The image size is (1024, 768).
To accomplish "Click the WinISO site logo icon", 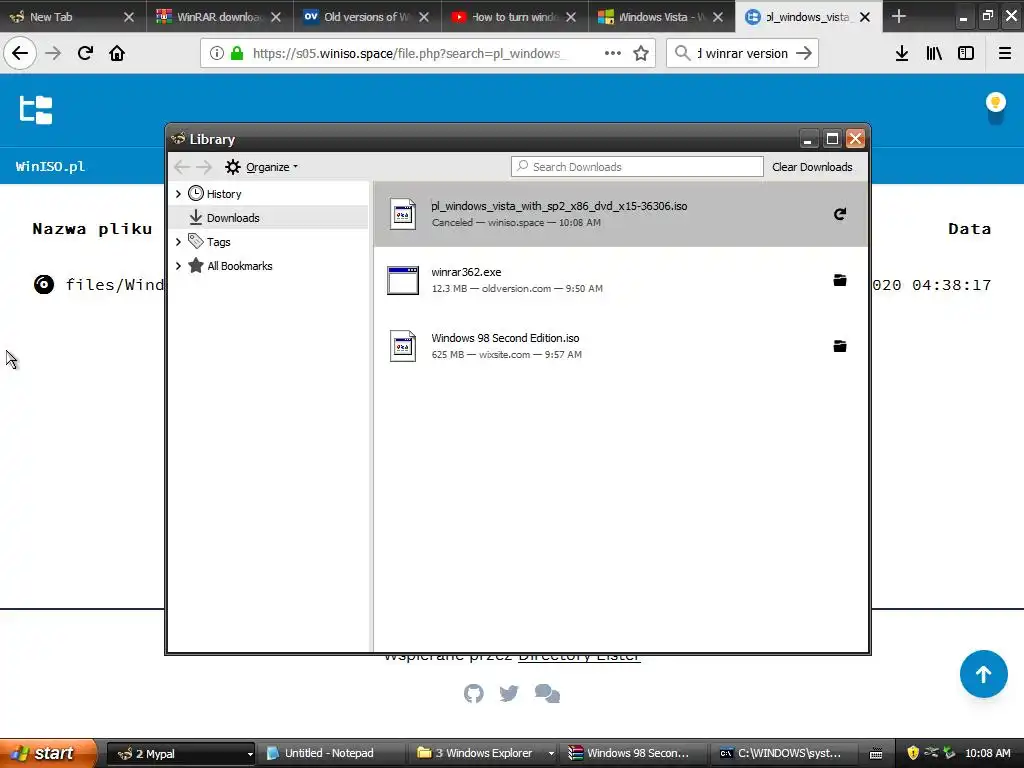I will [36, 110].
